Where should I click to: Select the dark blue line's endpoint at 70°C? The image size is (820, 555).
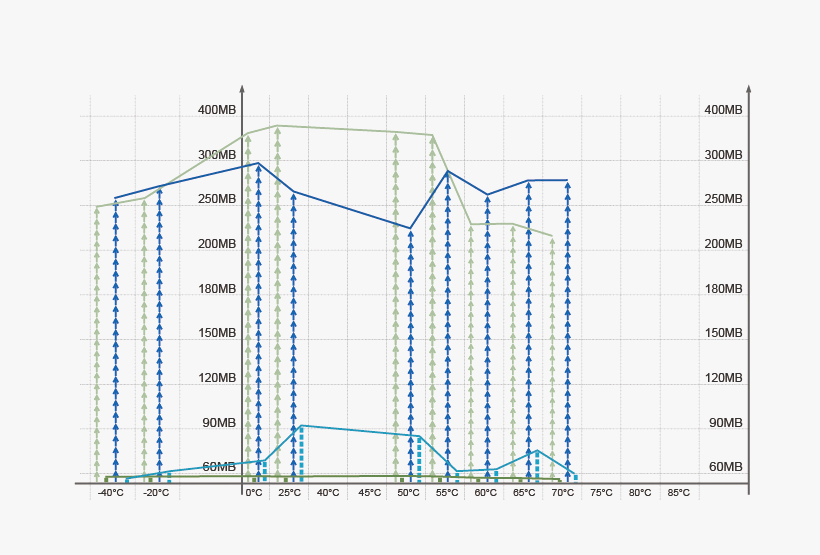click(x=567, y=180)
